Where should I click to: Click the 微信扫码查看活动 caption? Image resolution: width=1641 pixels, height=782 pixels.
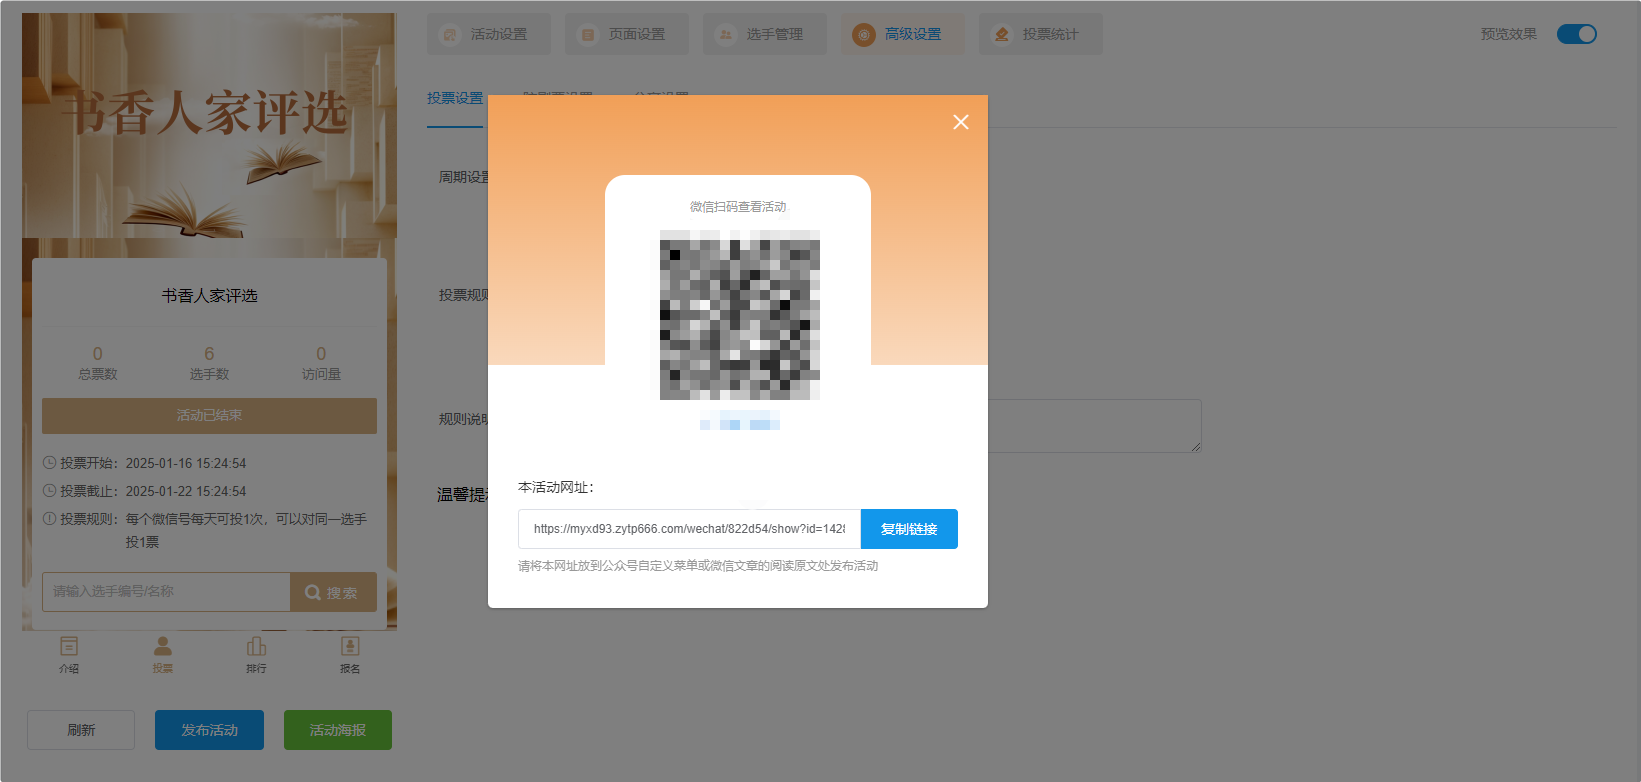738,207
